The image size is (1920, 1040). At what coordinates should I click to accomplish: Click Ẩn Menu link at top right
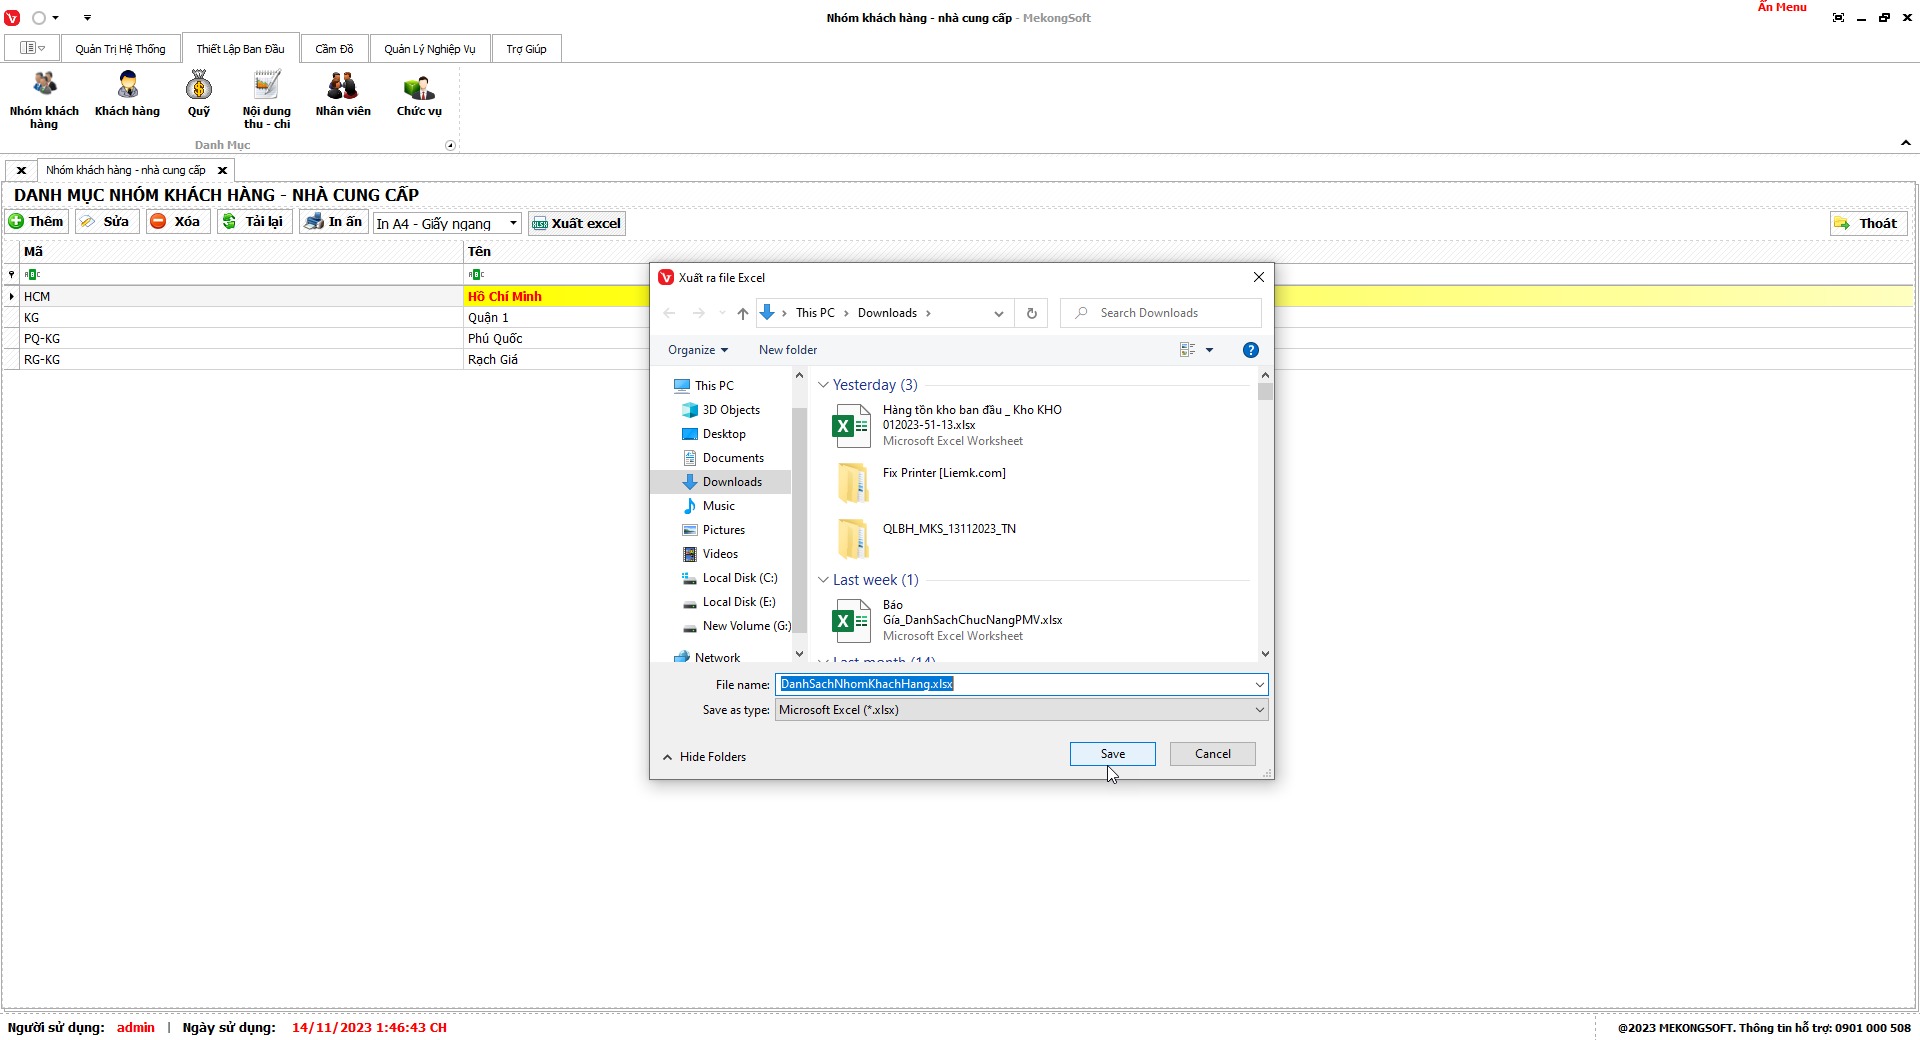1782,7
